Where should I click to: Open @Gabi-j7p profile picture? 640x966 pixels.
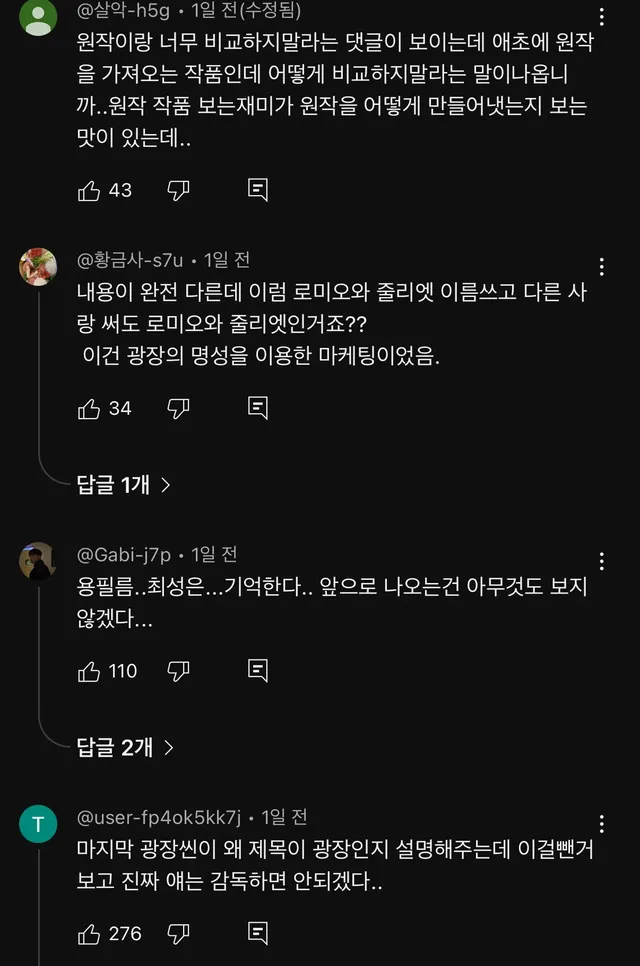coord(38,562)
